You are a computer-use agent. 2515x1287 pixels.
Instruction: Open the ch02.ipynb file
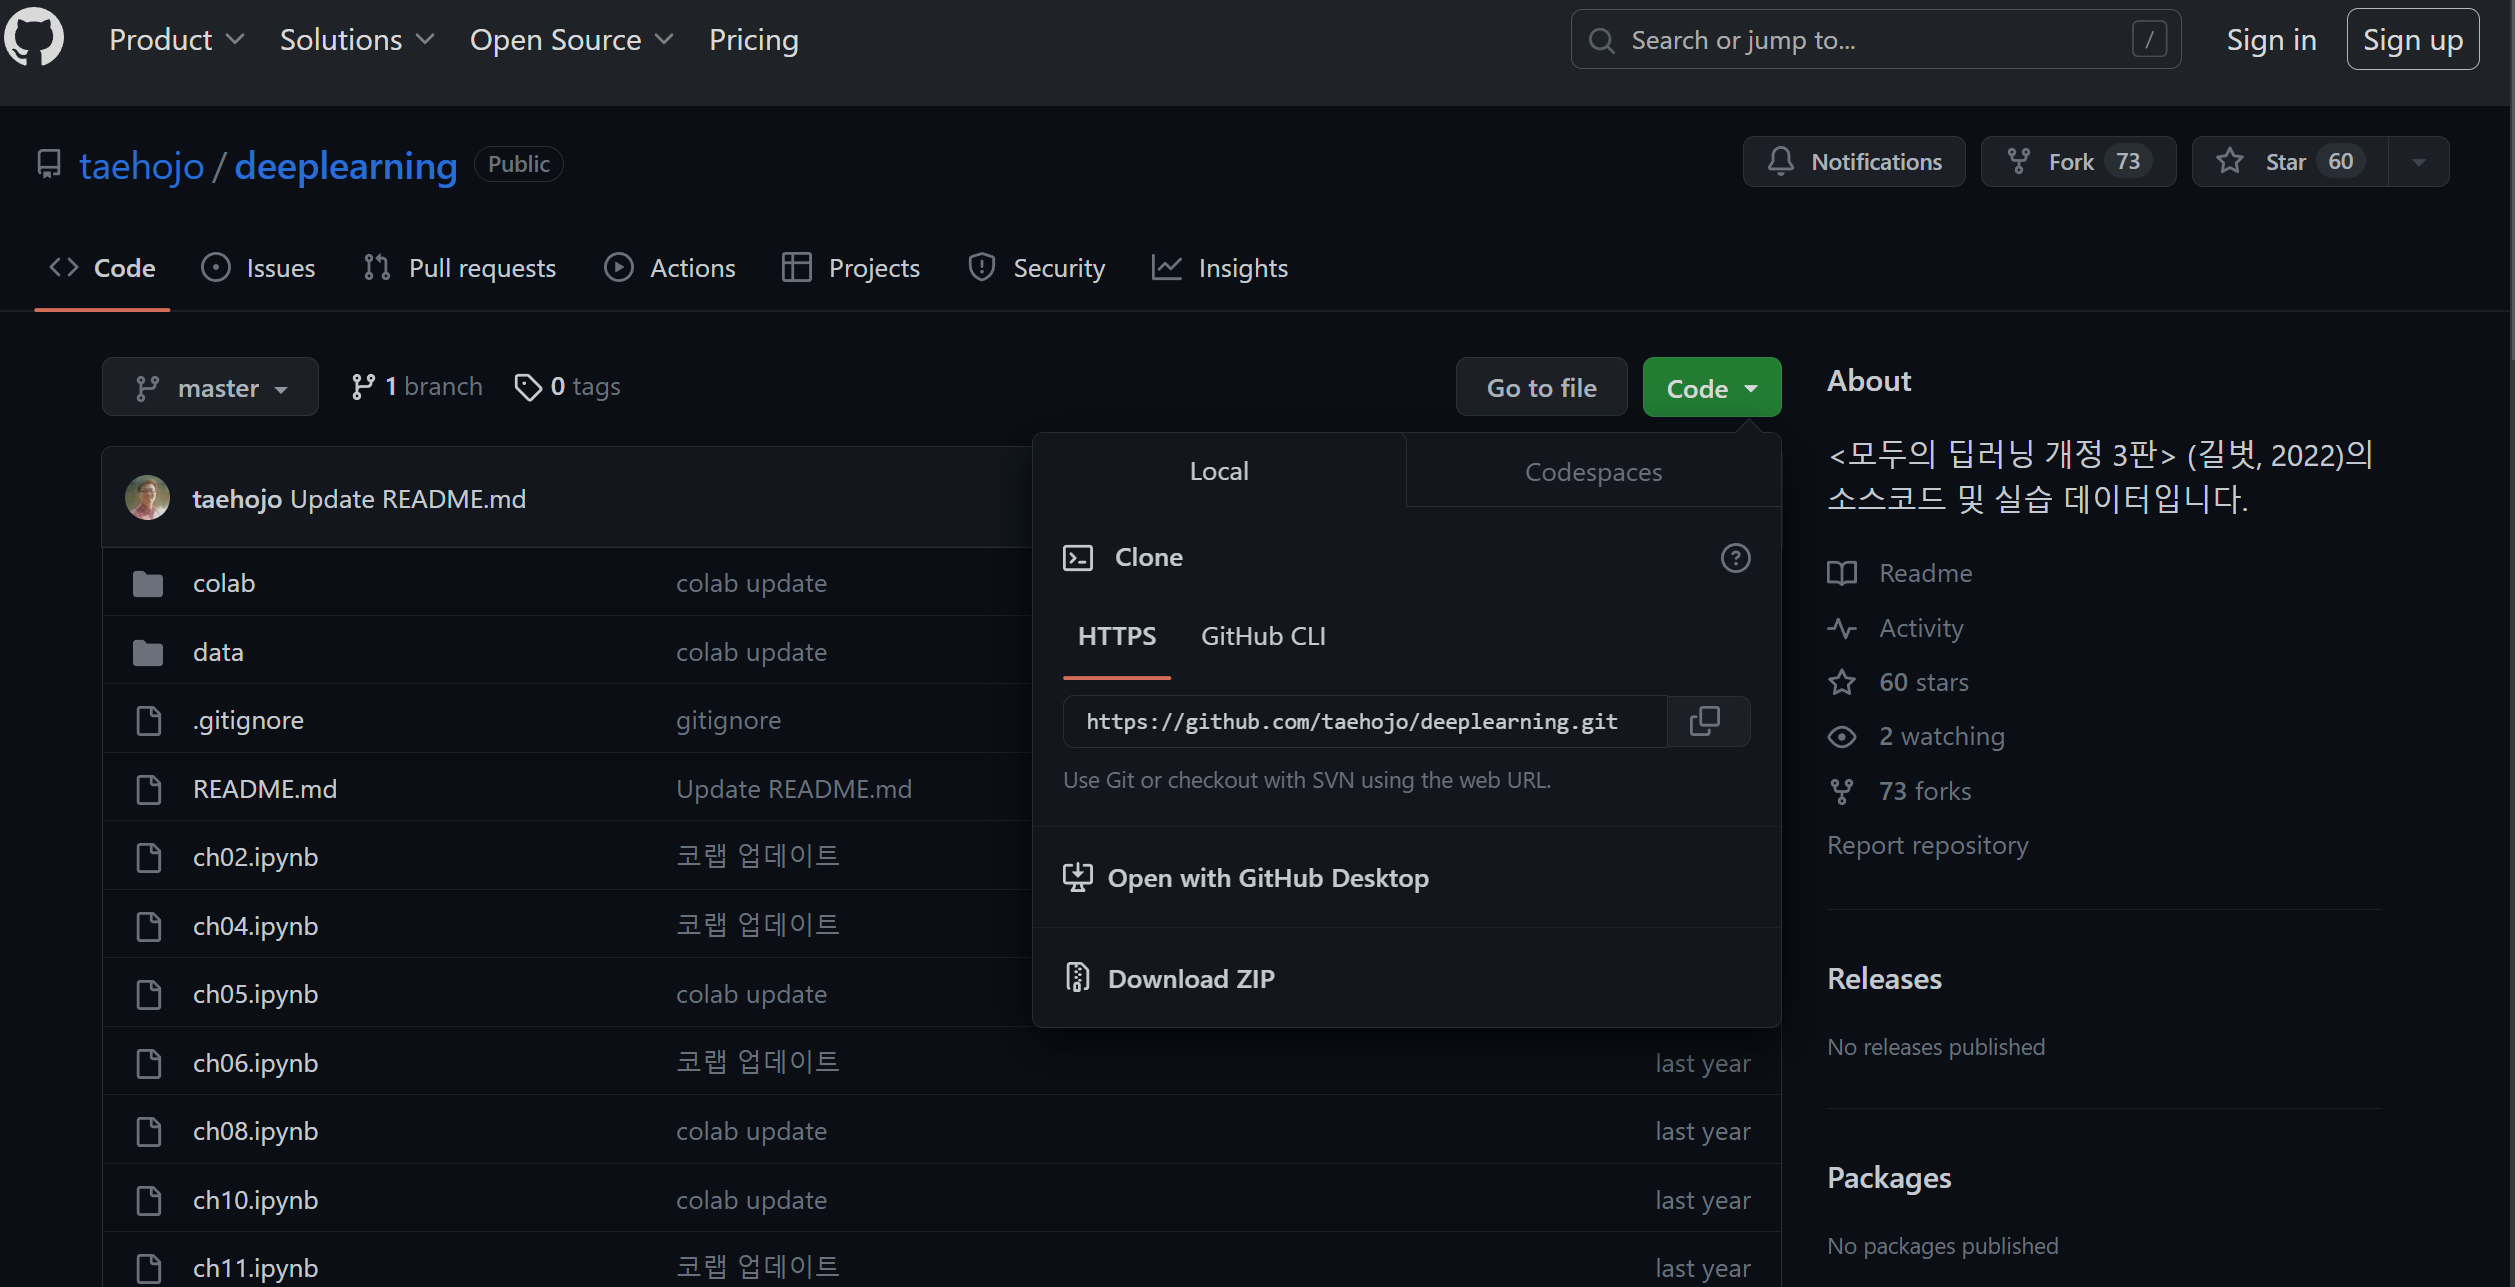[255, 857]
